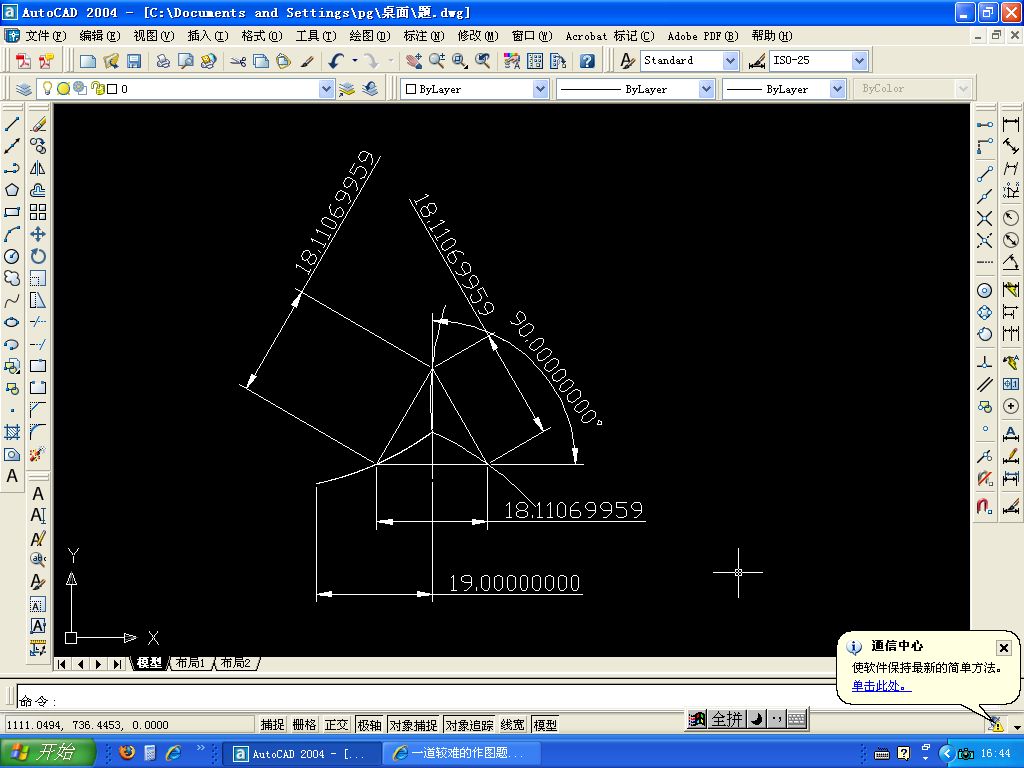Open the Layer Properties Manager icon
The width and height of the screenshot is (1024, 768).
click(24, 89)
